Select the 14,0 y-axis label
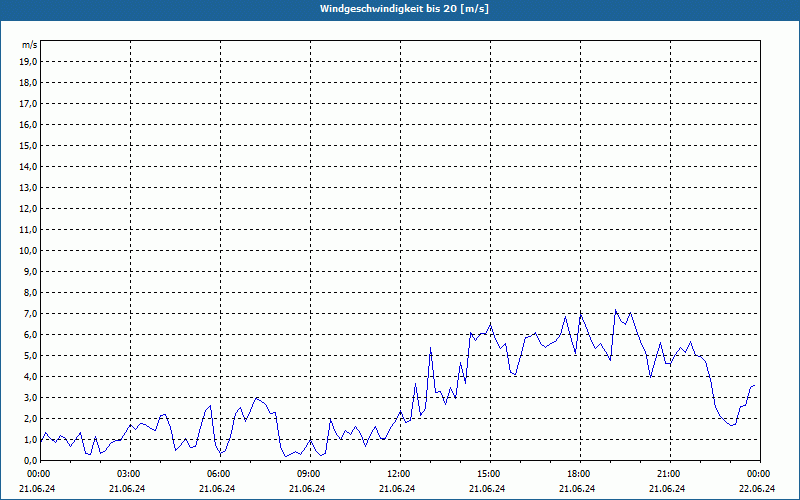The height and width of the screenshot is (500, 800). (28, 166)
